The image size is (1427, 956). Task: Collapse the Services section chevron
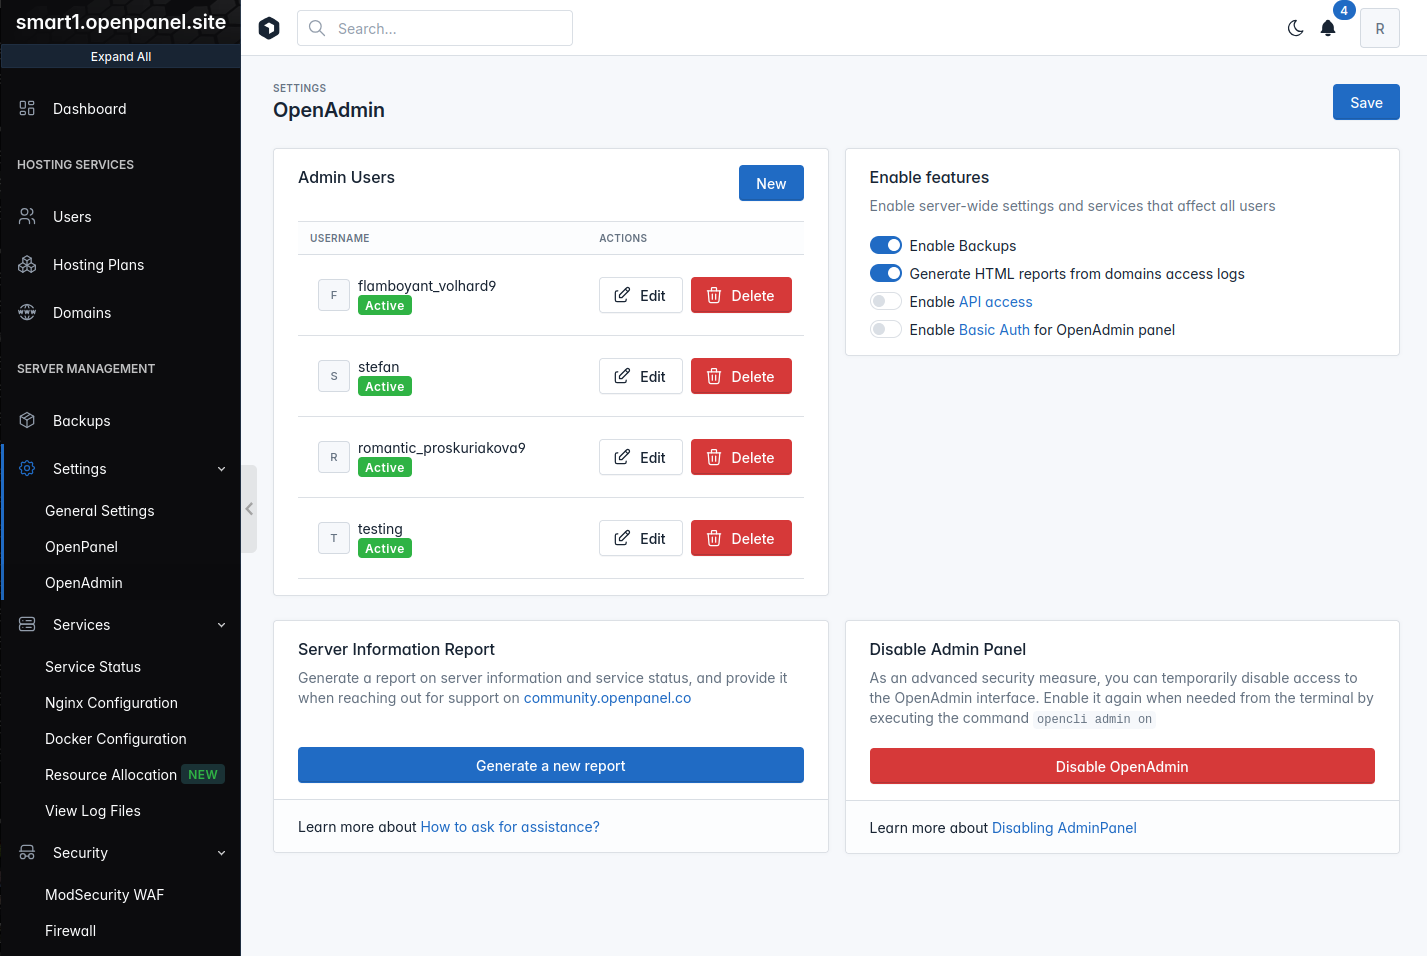222,625
